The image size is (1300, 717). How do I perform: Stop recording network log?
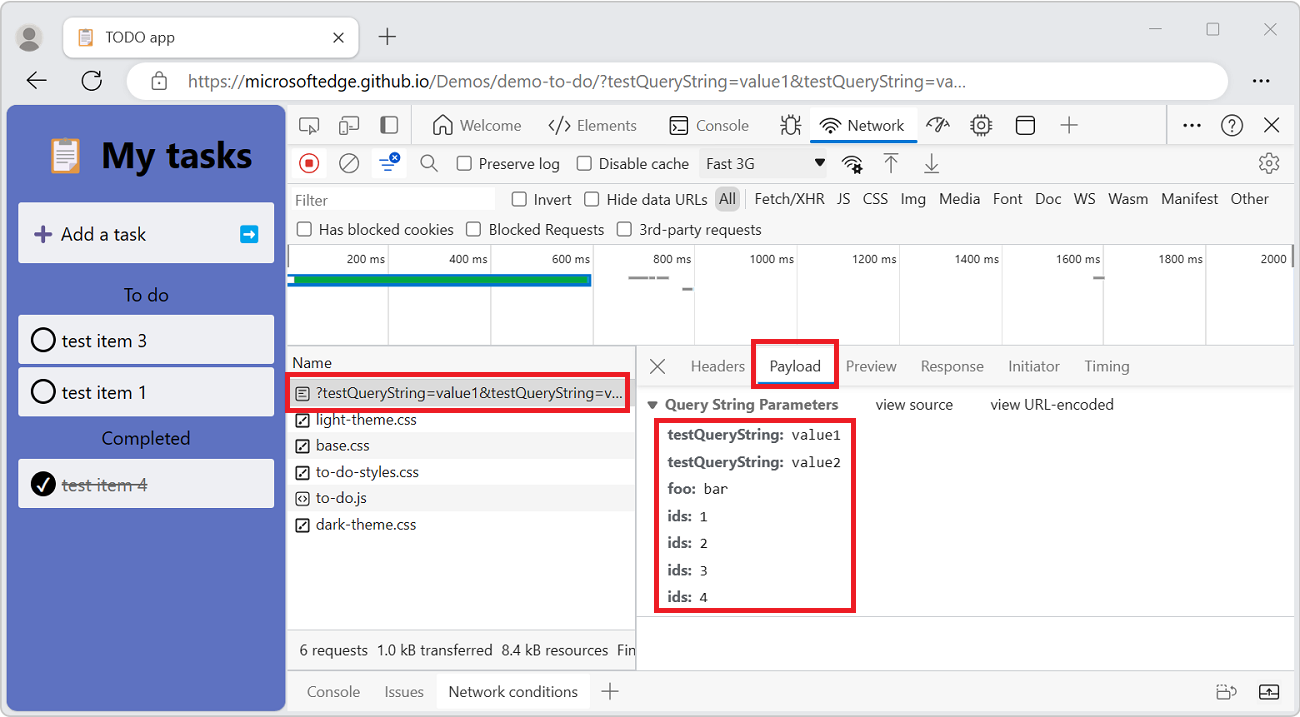(311, 163)
